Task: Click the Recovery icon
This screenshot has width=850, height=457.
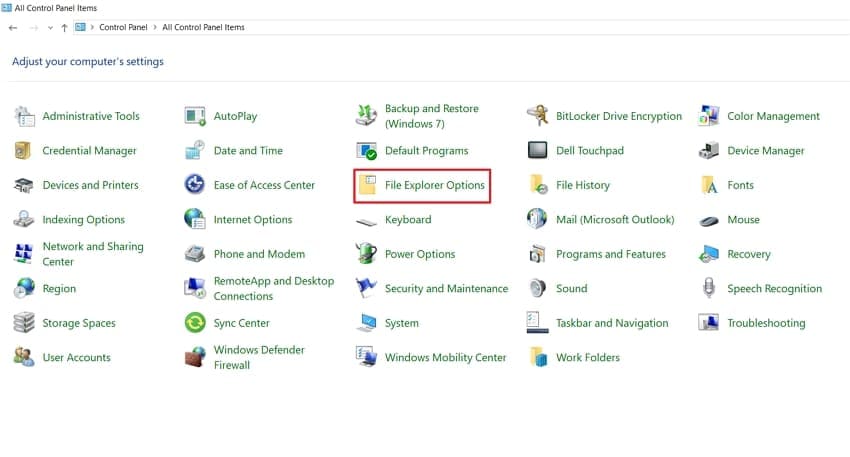Action: pyautogui.click(x=709, y=254)
